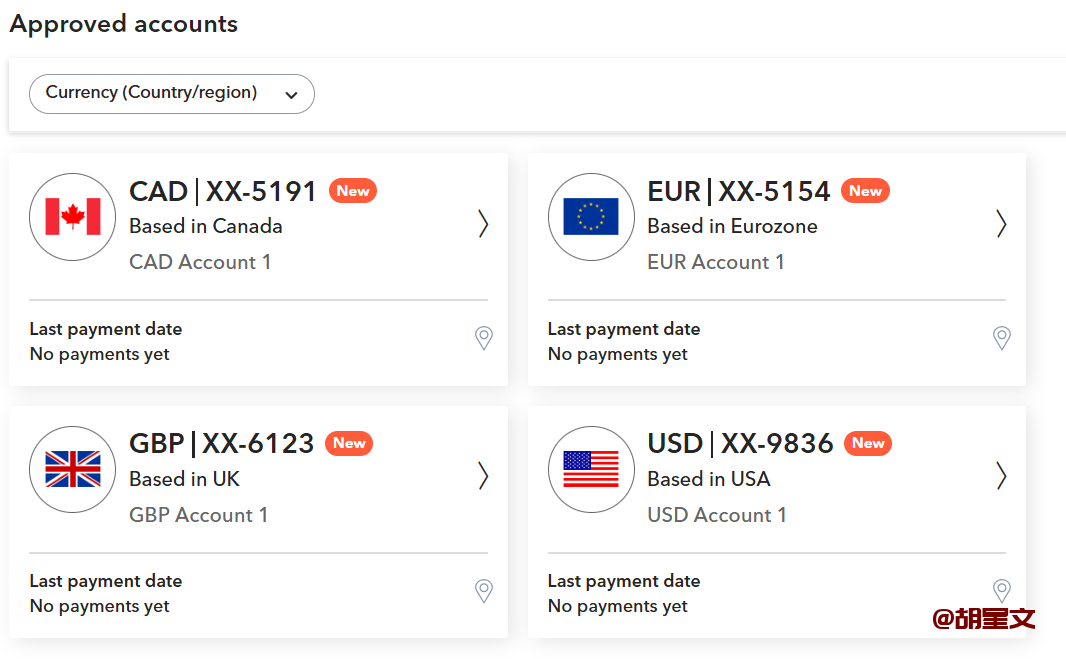Click the USA flag icon
Image resolution: width=1066 pixels, height=659 pixels.
(591, 469)
